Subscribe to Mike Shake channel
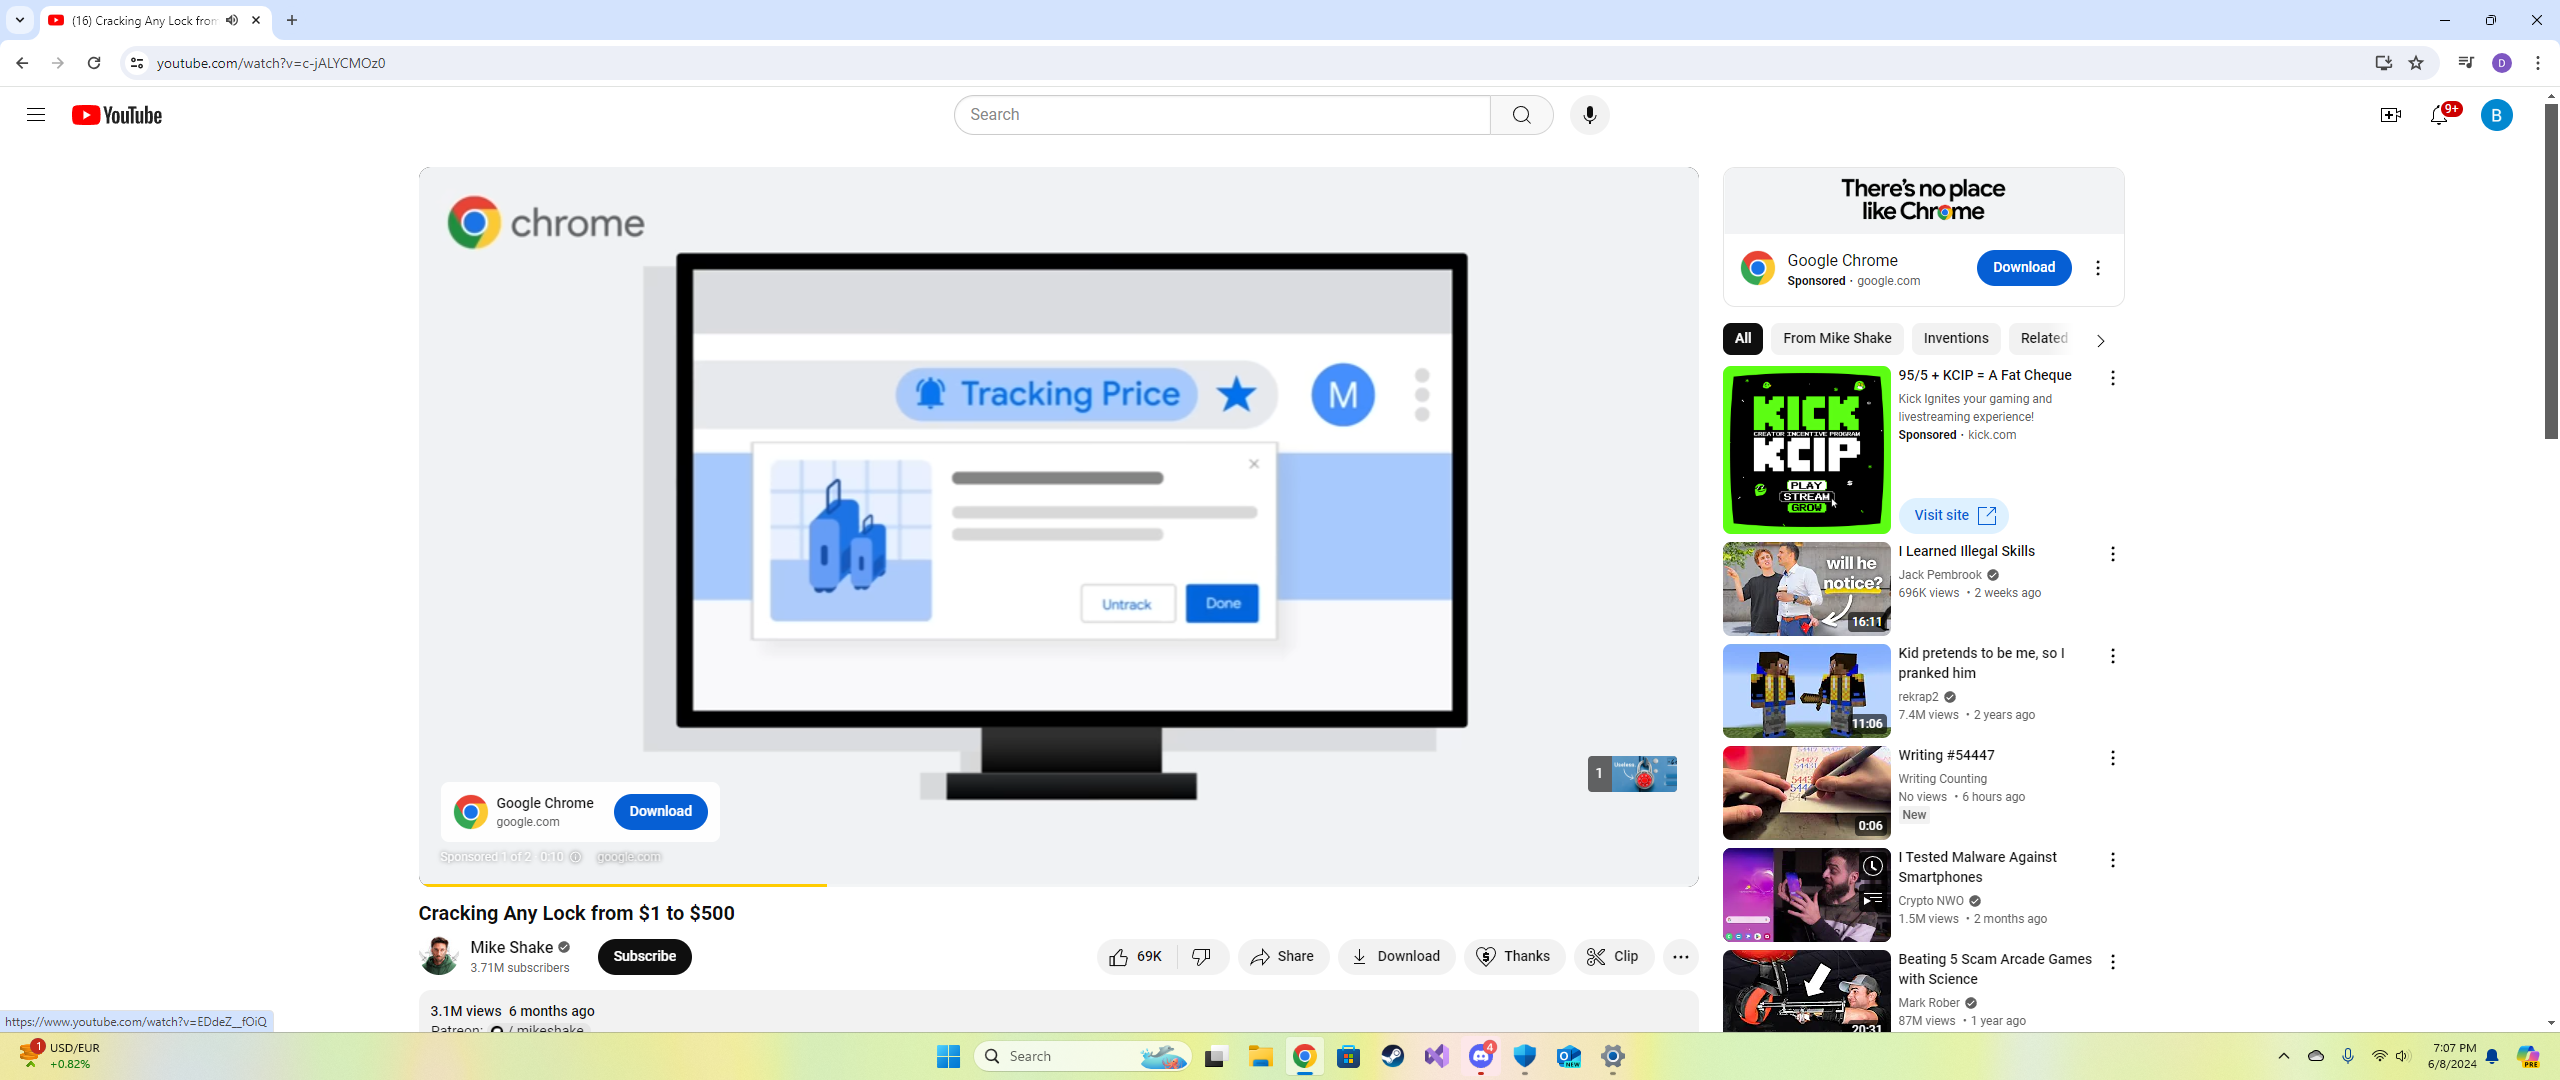Image resolution: width=2560 pixels, height=1080 pixels. [644, 956]
